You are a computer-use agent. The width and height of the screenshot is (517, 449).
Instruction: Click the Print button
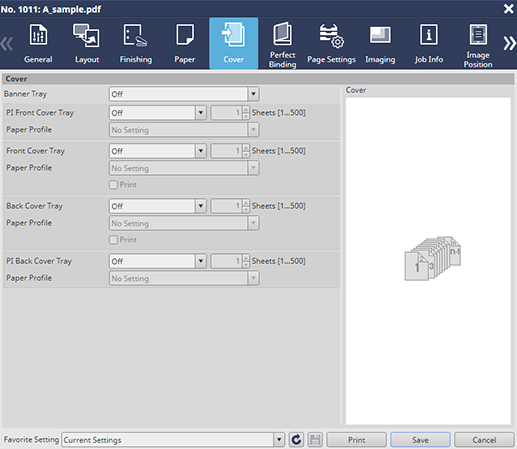[x=356, y=440]
